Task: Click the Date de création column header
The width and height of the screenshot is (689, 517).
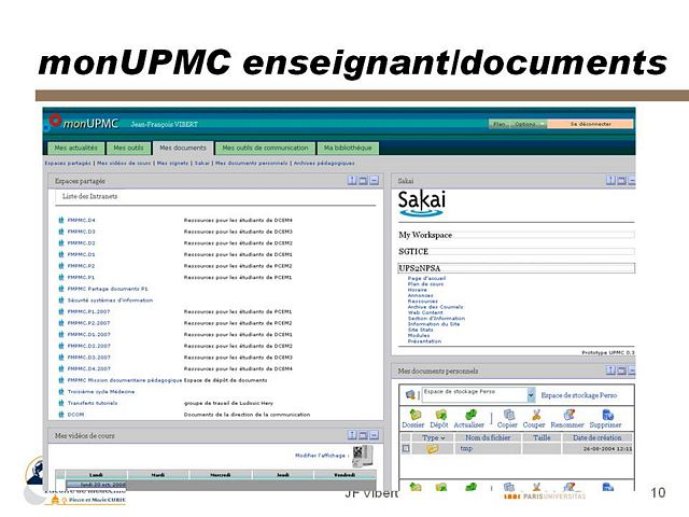Action: click(x=597, y=438)
